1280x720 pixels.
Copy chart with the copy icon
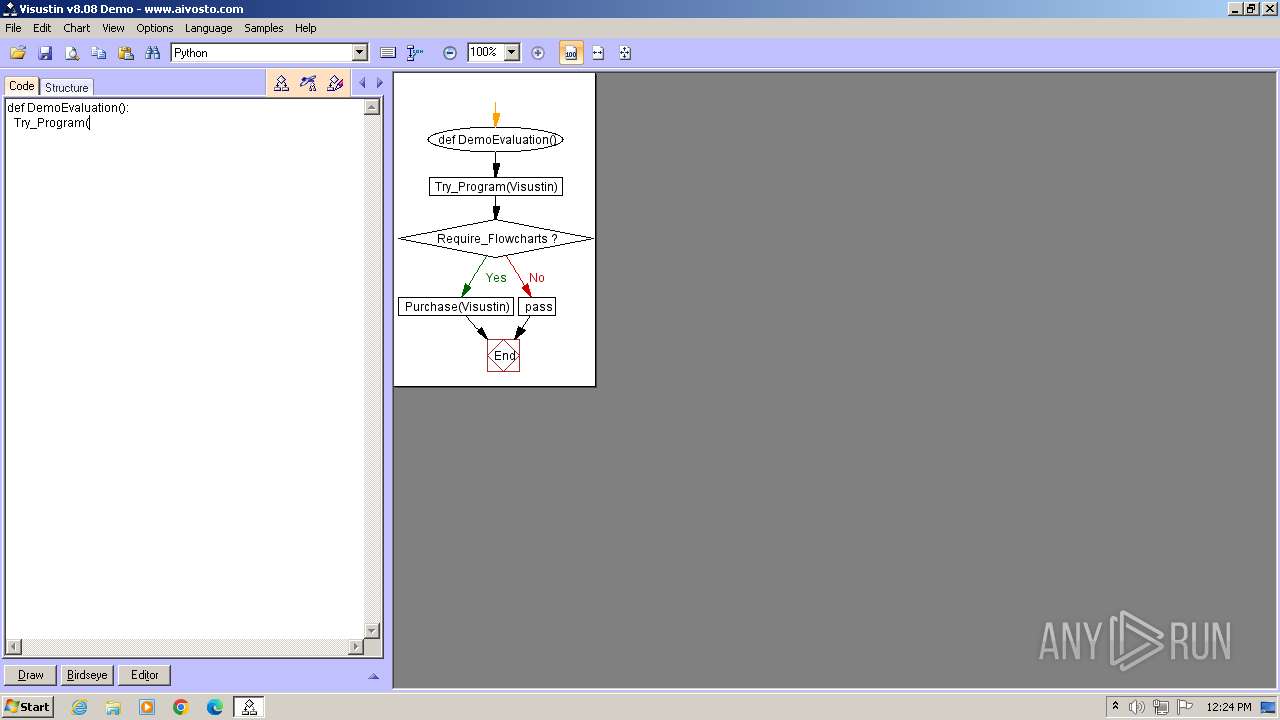coord(99,53)
